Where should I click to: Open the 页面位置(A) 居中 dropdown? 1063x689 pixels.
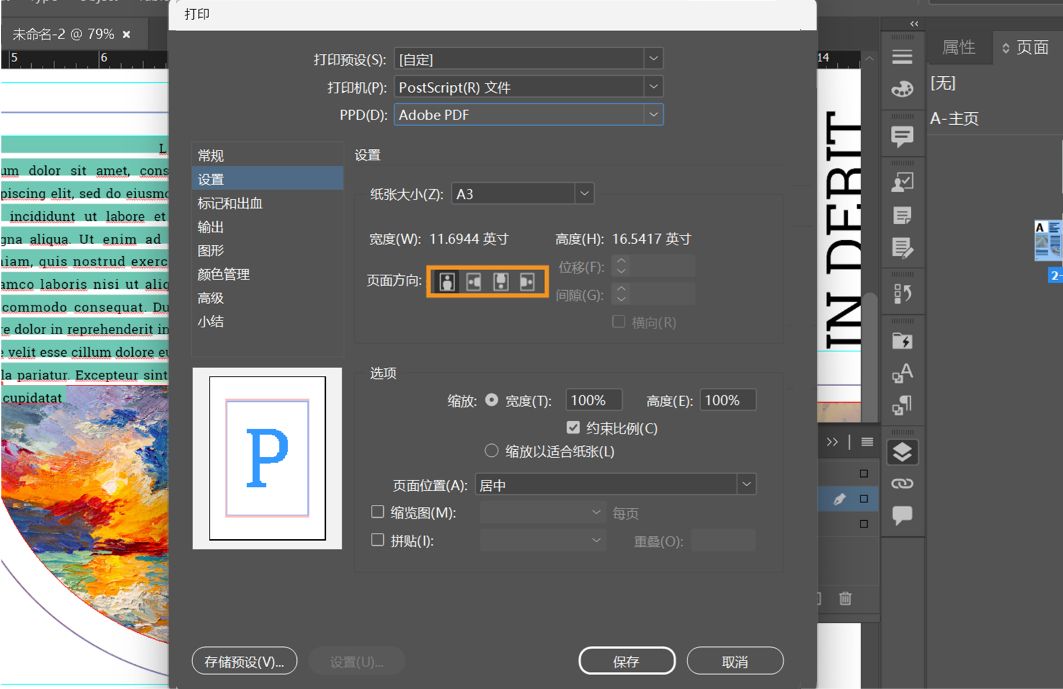point(616,485)
